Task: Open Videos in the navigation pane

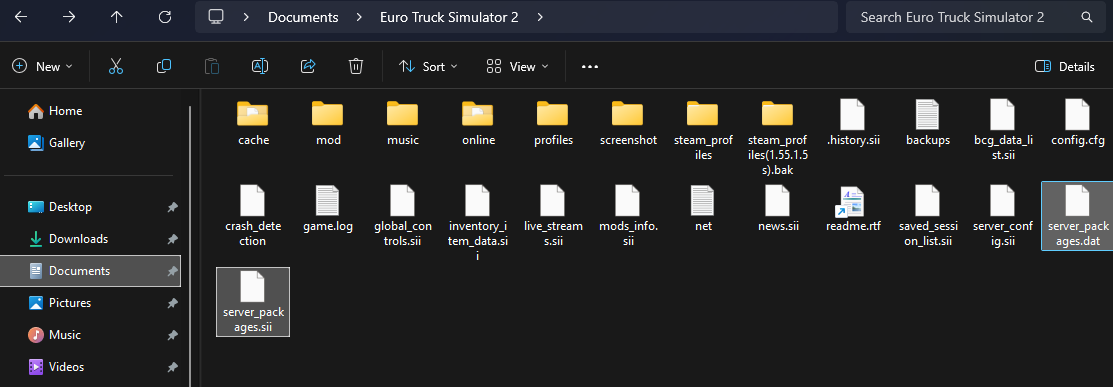Action: [56, 366]
